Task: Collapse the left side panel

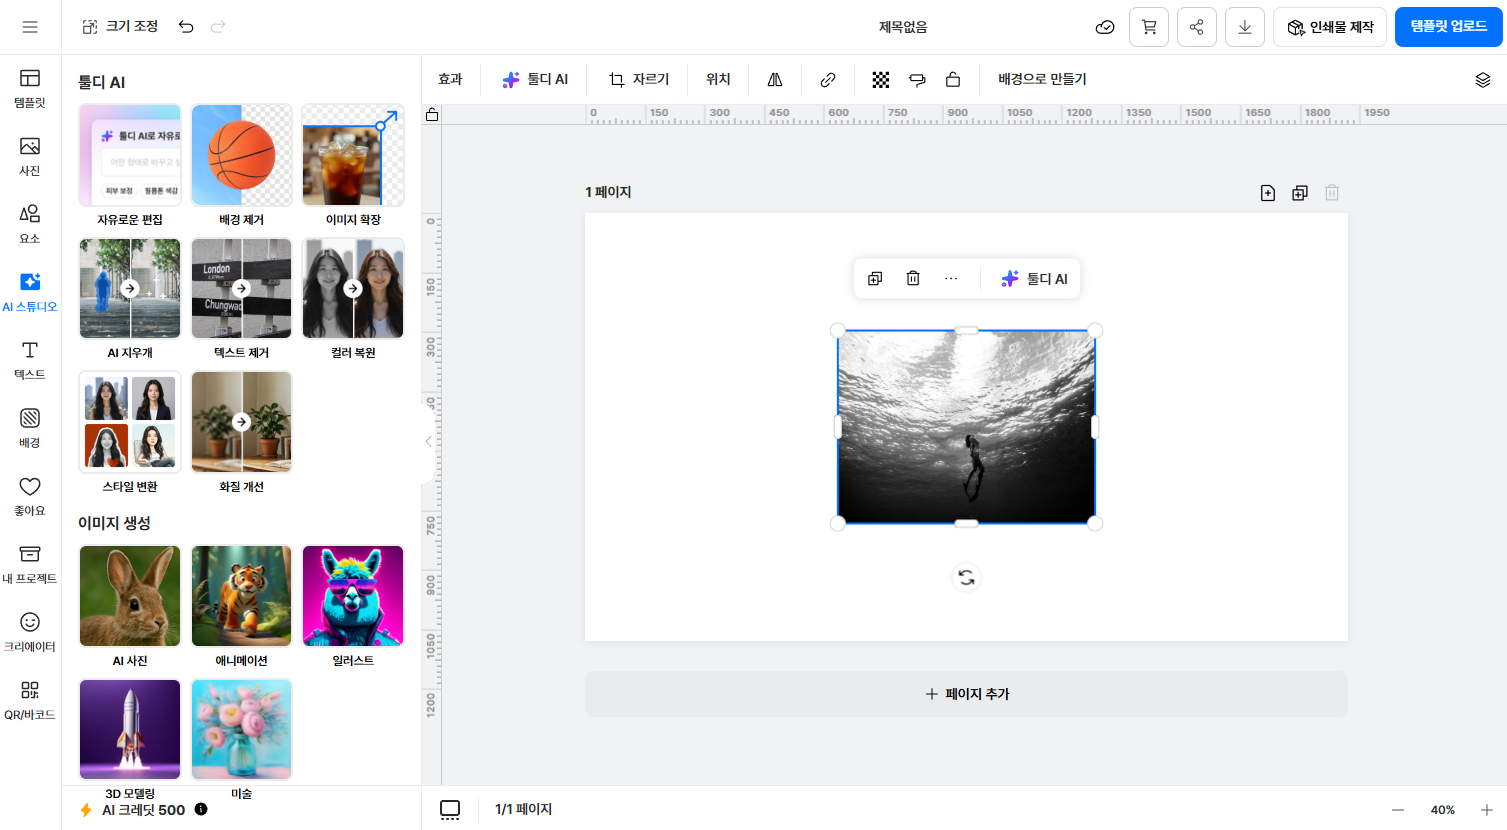Action: [x=429, y=441]
